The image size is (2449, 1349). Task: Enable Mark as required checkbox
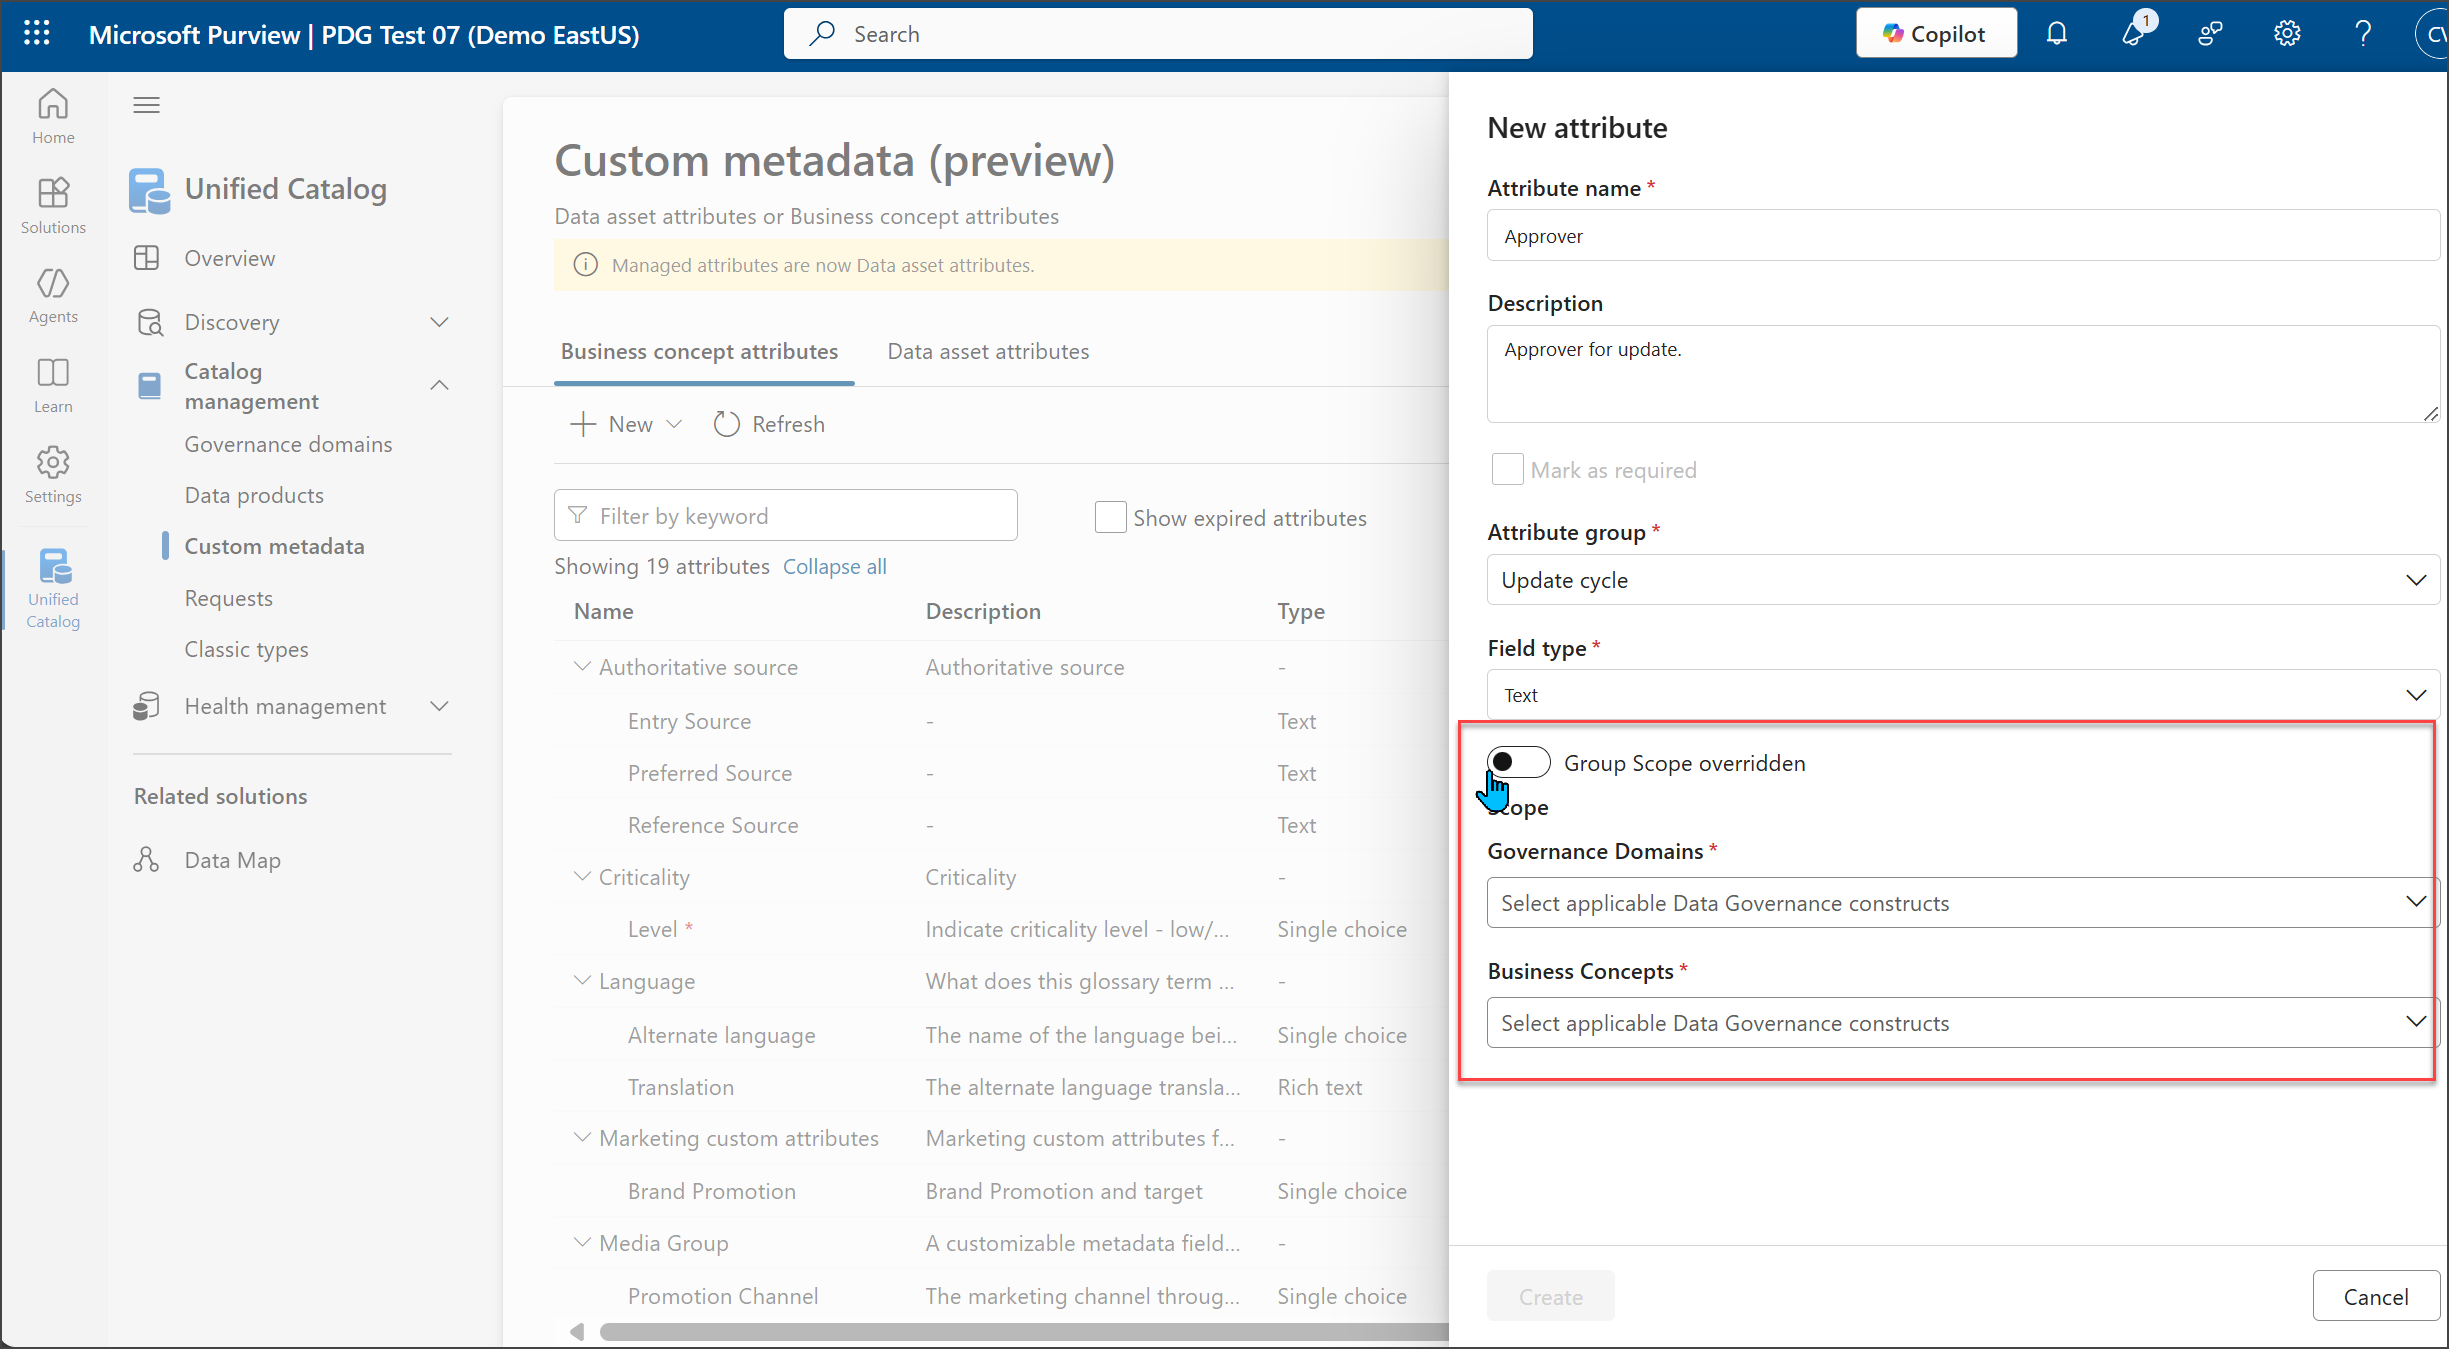click(1507, 469)
